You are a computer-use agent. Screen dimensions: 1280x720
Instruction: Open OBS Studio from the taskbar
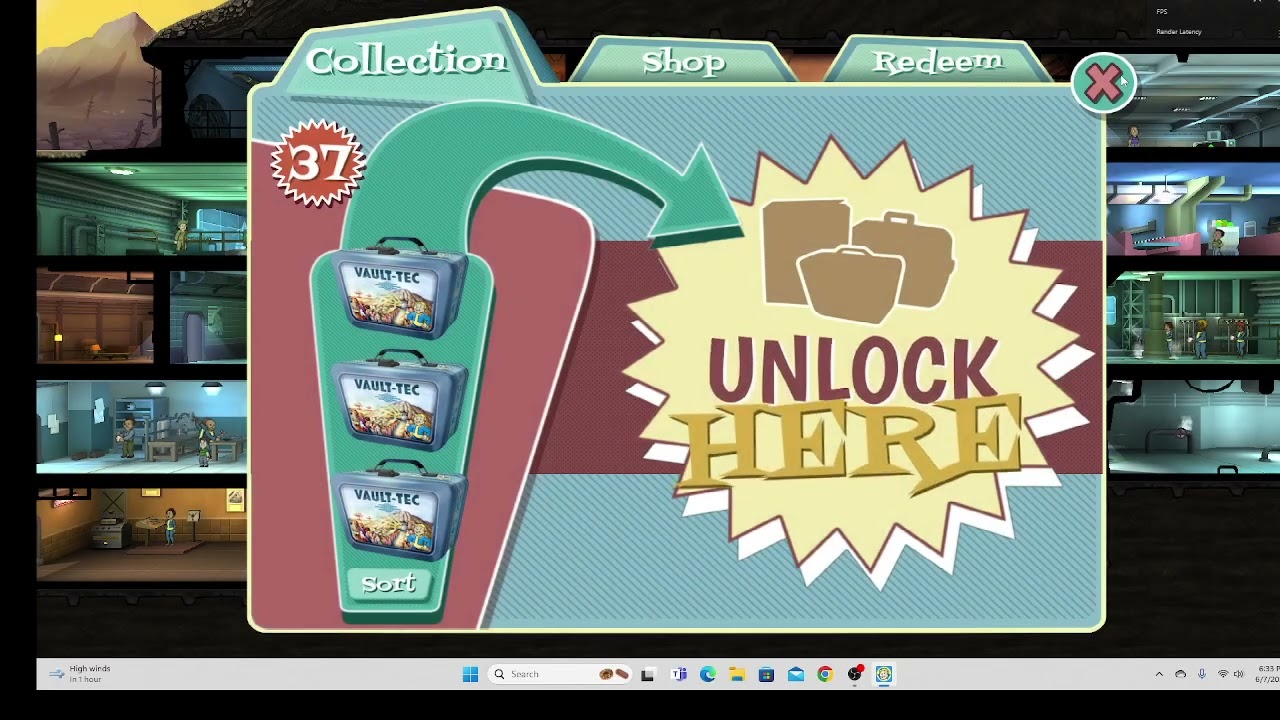pos(855,674)
